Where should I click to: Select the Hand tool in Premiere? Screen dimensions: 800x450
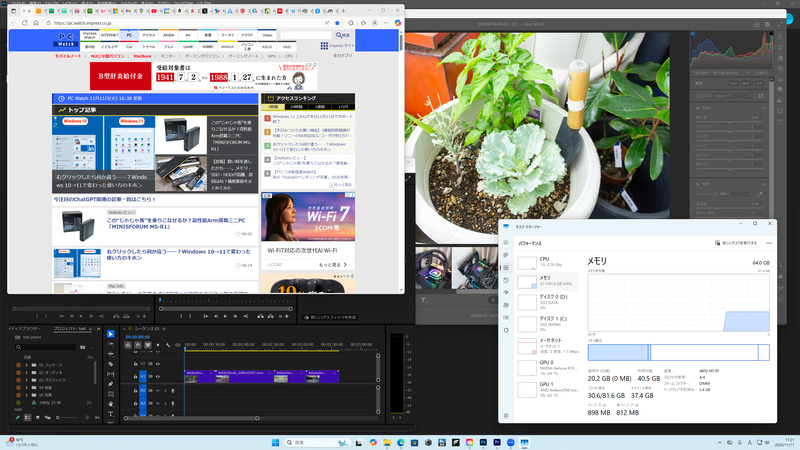tap(111, 404)
